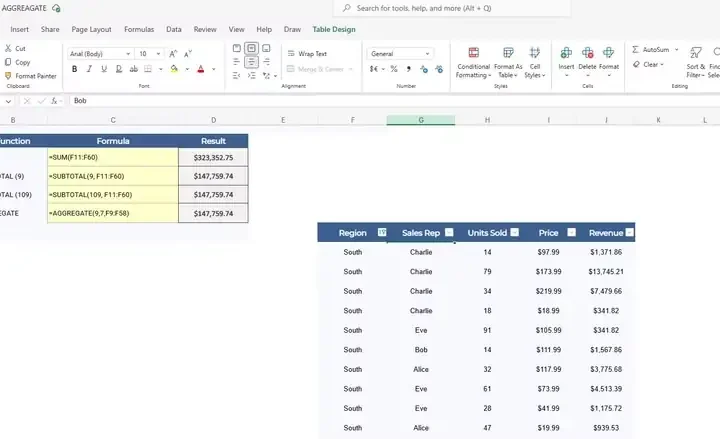This screenshot has width=720, height=439.
Task: Click the accounting currency format icon
Action: (374, 69)
